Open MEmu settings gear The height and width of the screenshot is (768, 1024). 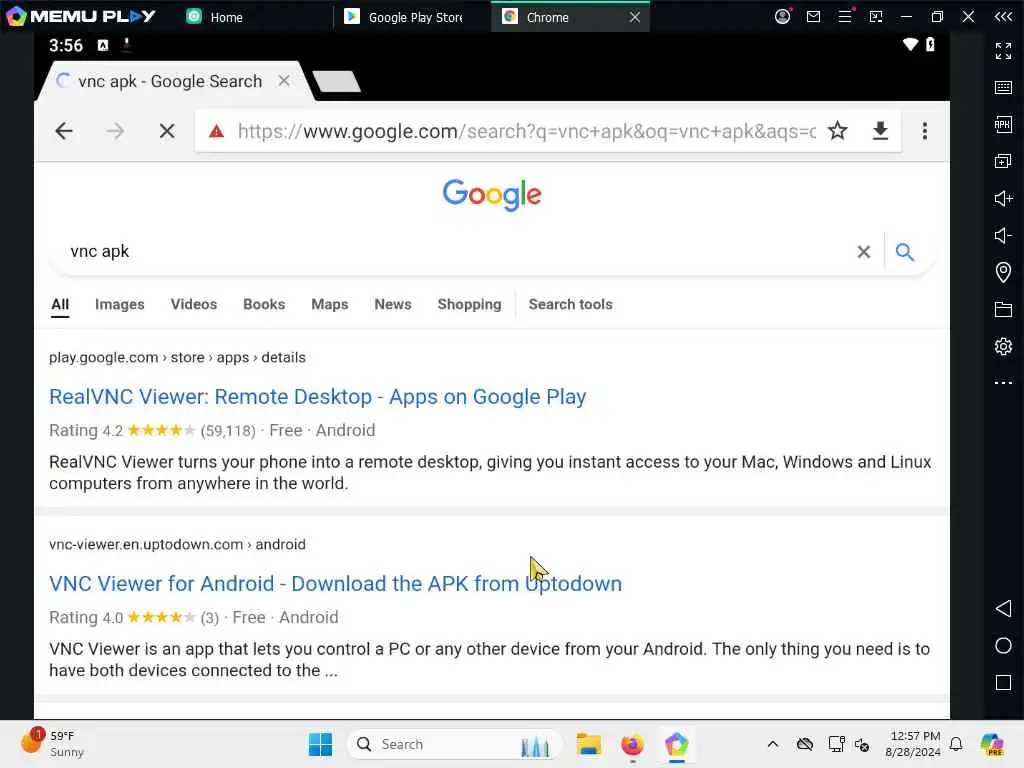coord(1003,346)
